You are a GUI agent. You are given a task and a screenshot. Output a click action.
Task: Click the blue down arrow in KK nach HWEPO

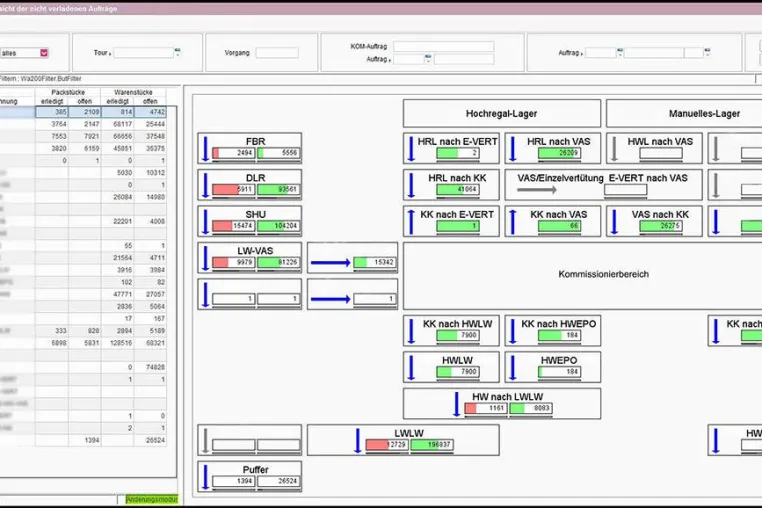513,331
